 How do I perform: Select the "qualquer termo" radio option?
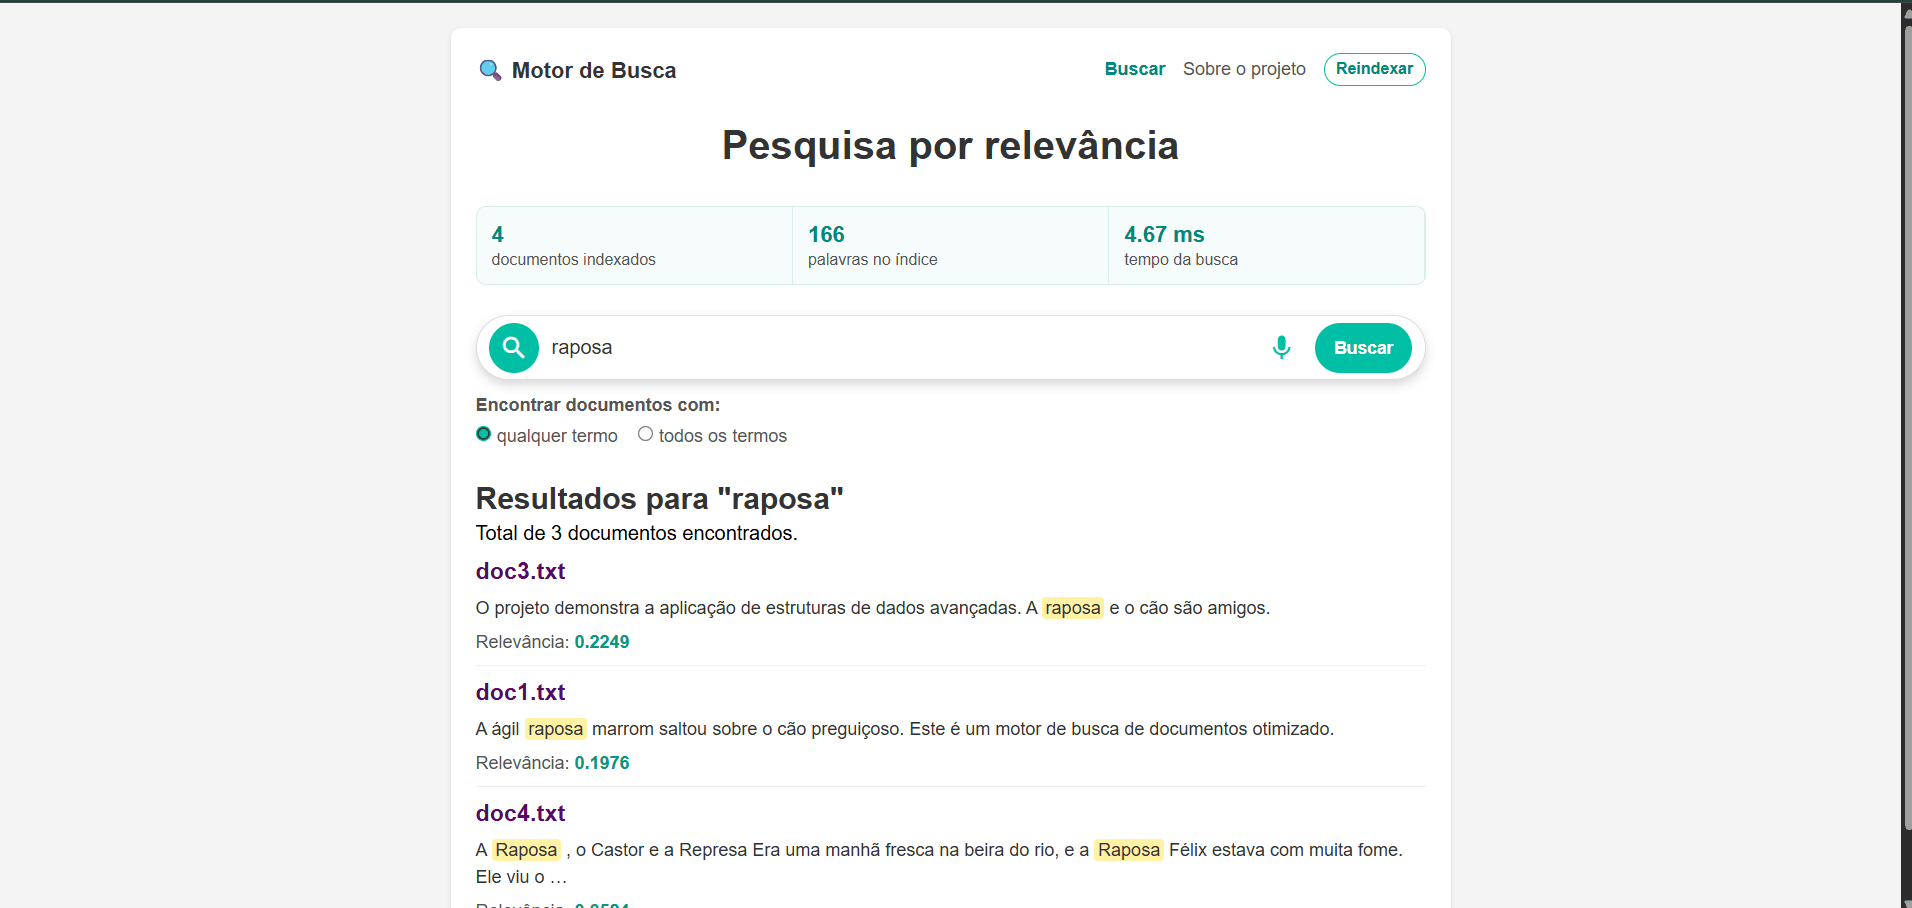pos(483,434)
